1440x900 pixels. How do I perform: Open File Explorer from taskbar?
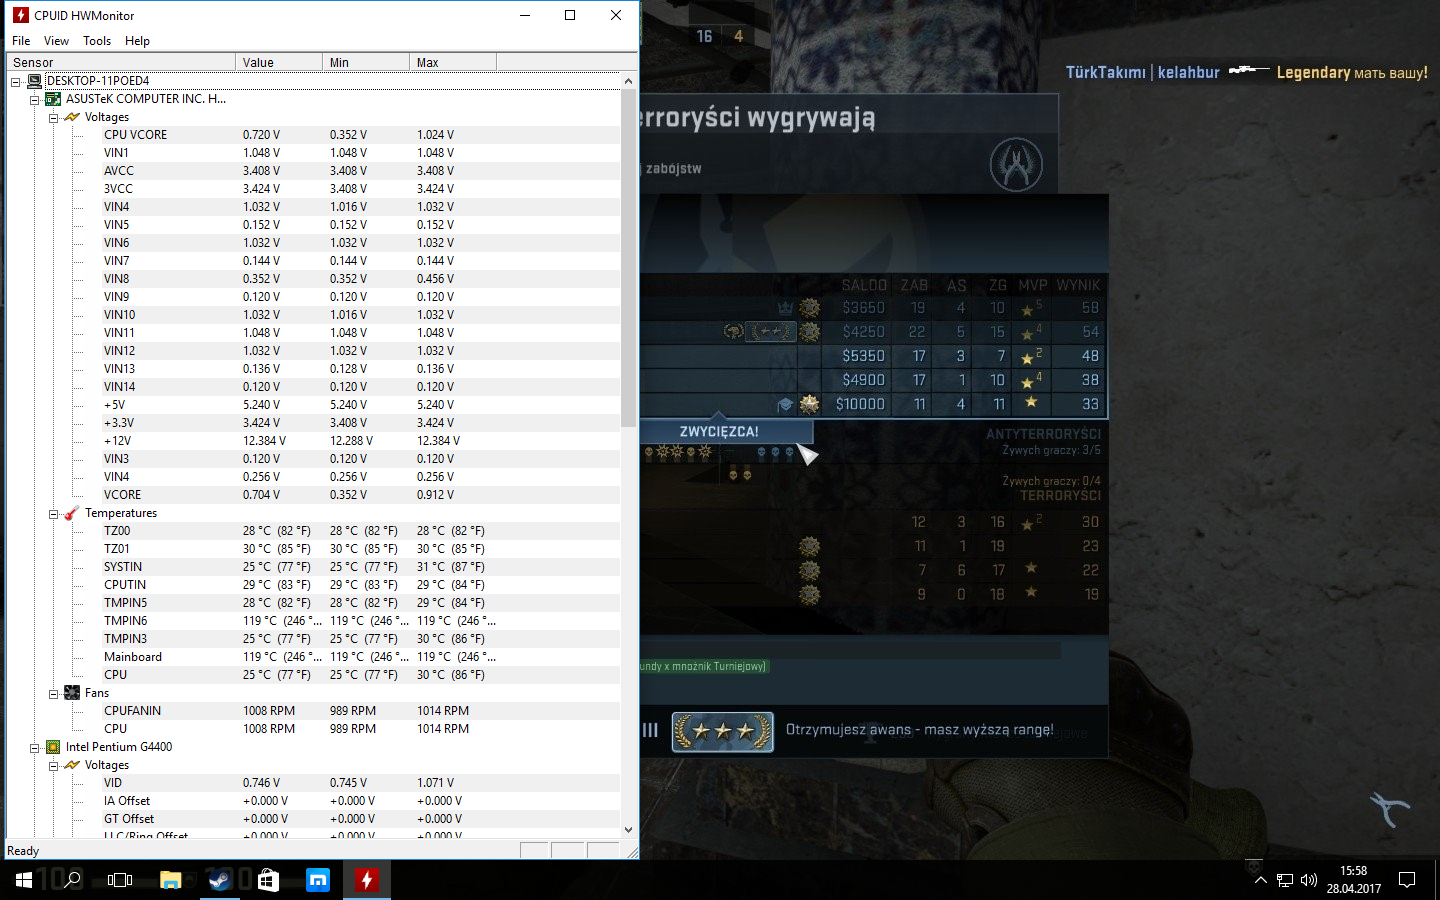click(x=170, y=880)
